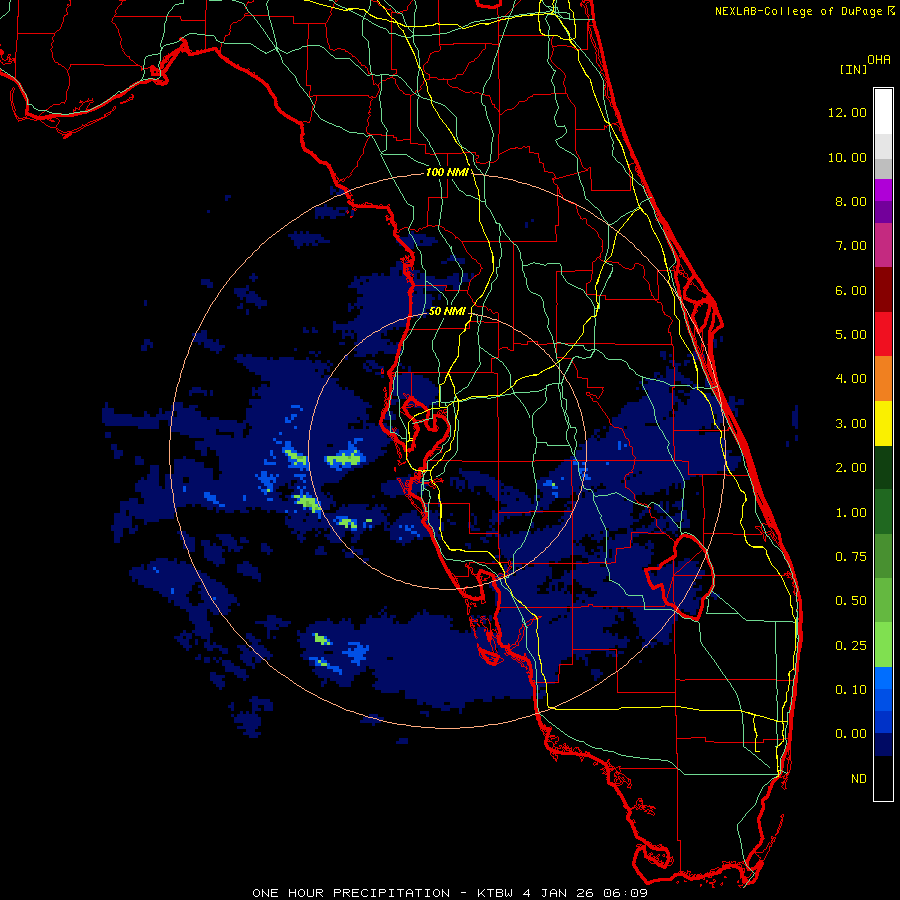Click the 3.00 legend value
This screenshot has height=900, width=900.
(851, 424)
